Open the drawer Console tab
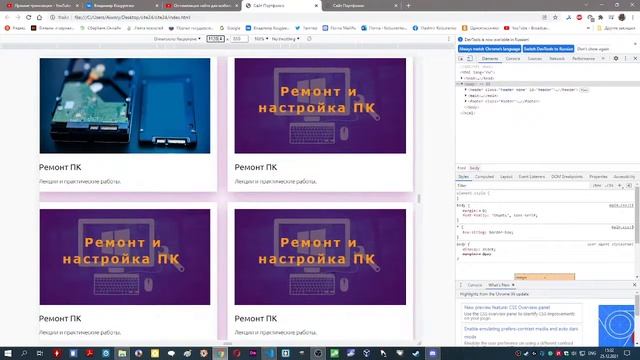 click(475, 285)
